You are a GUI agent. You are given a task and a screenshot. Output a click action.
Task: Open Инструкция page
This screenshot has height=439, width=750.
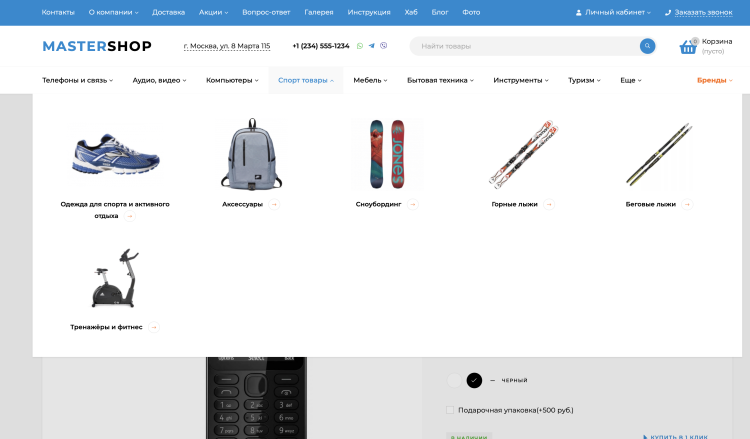click(369, 12)
